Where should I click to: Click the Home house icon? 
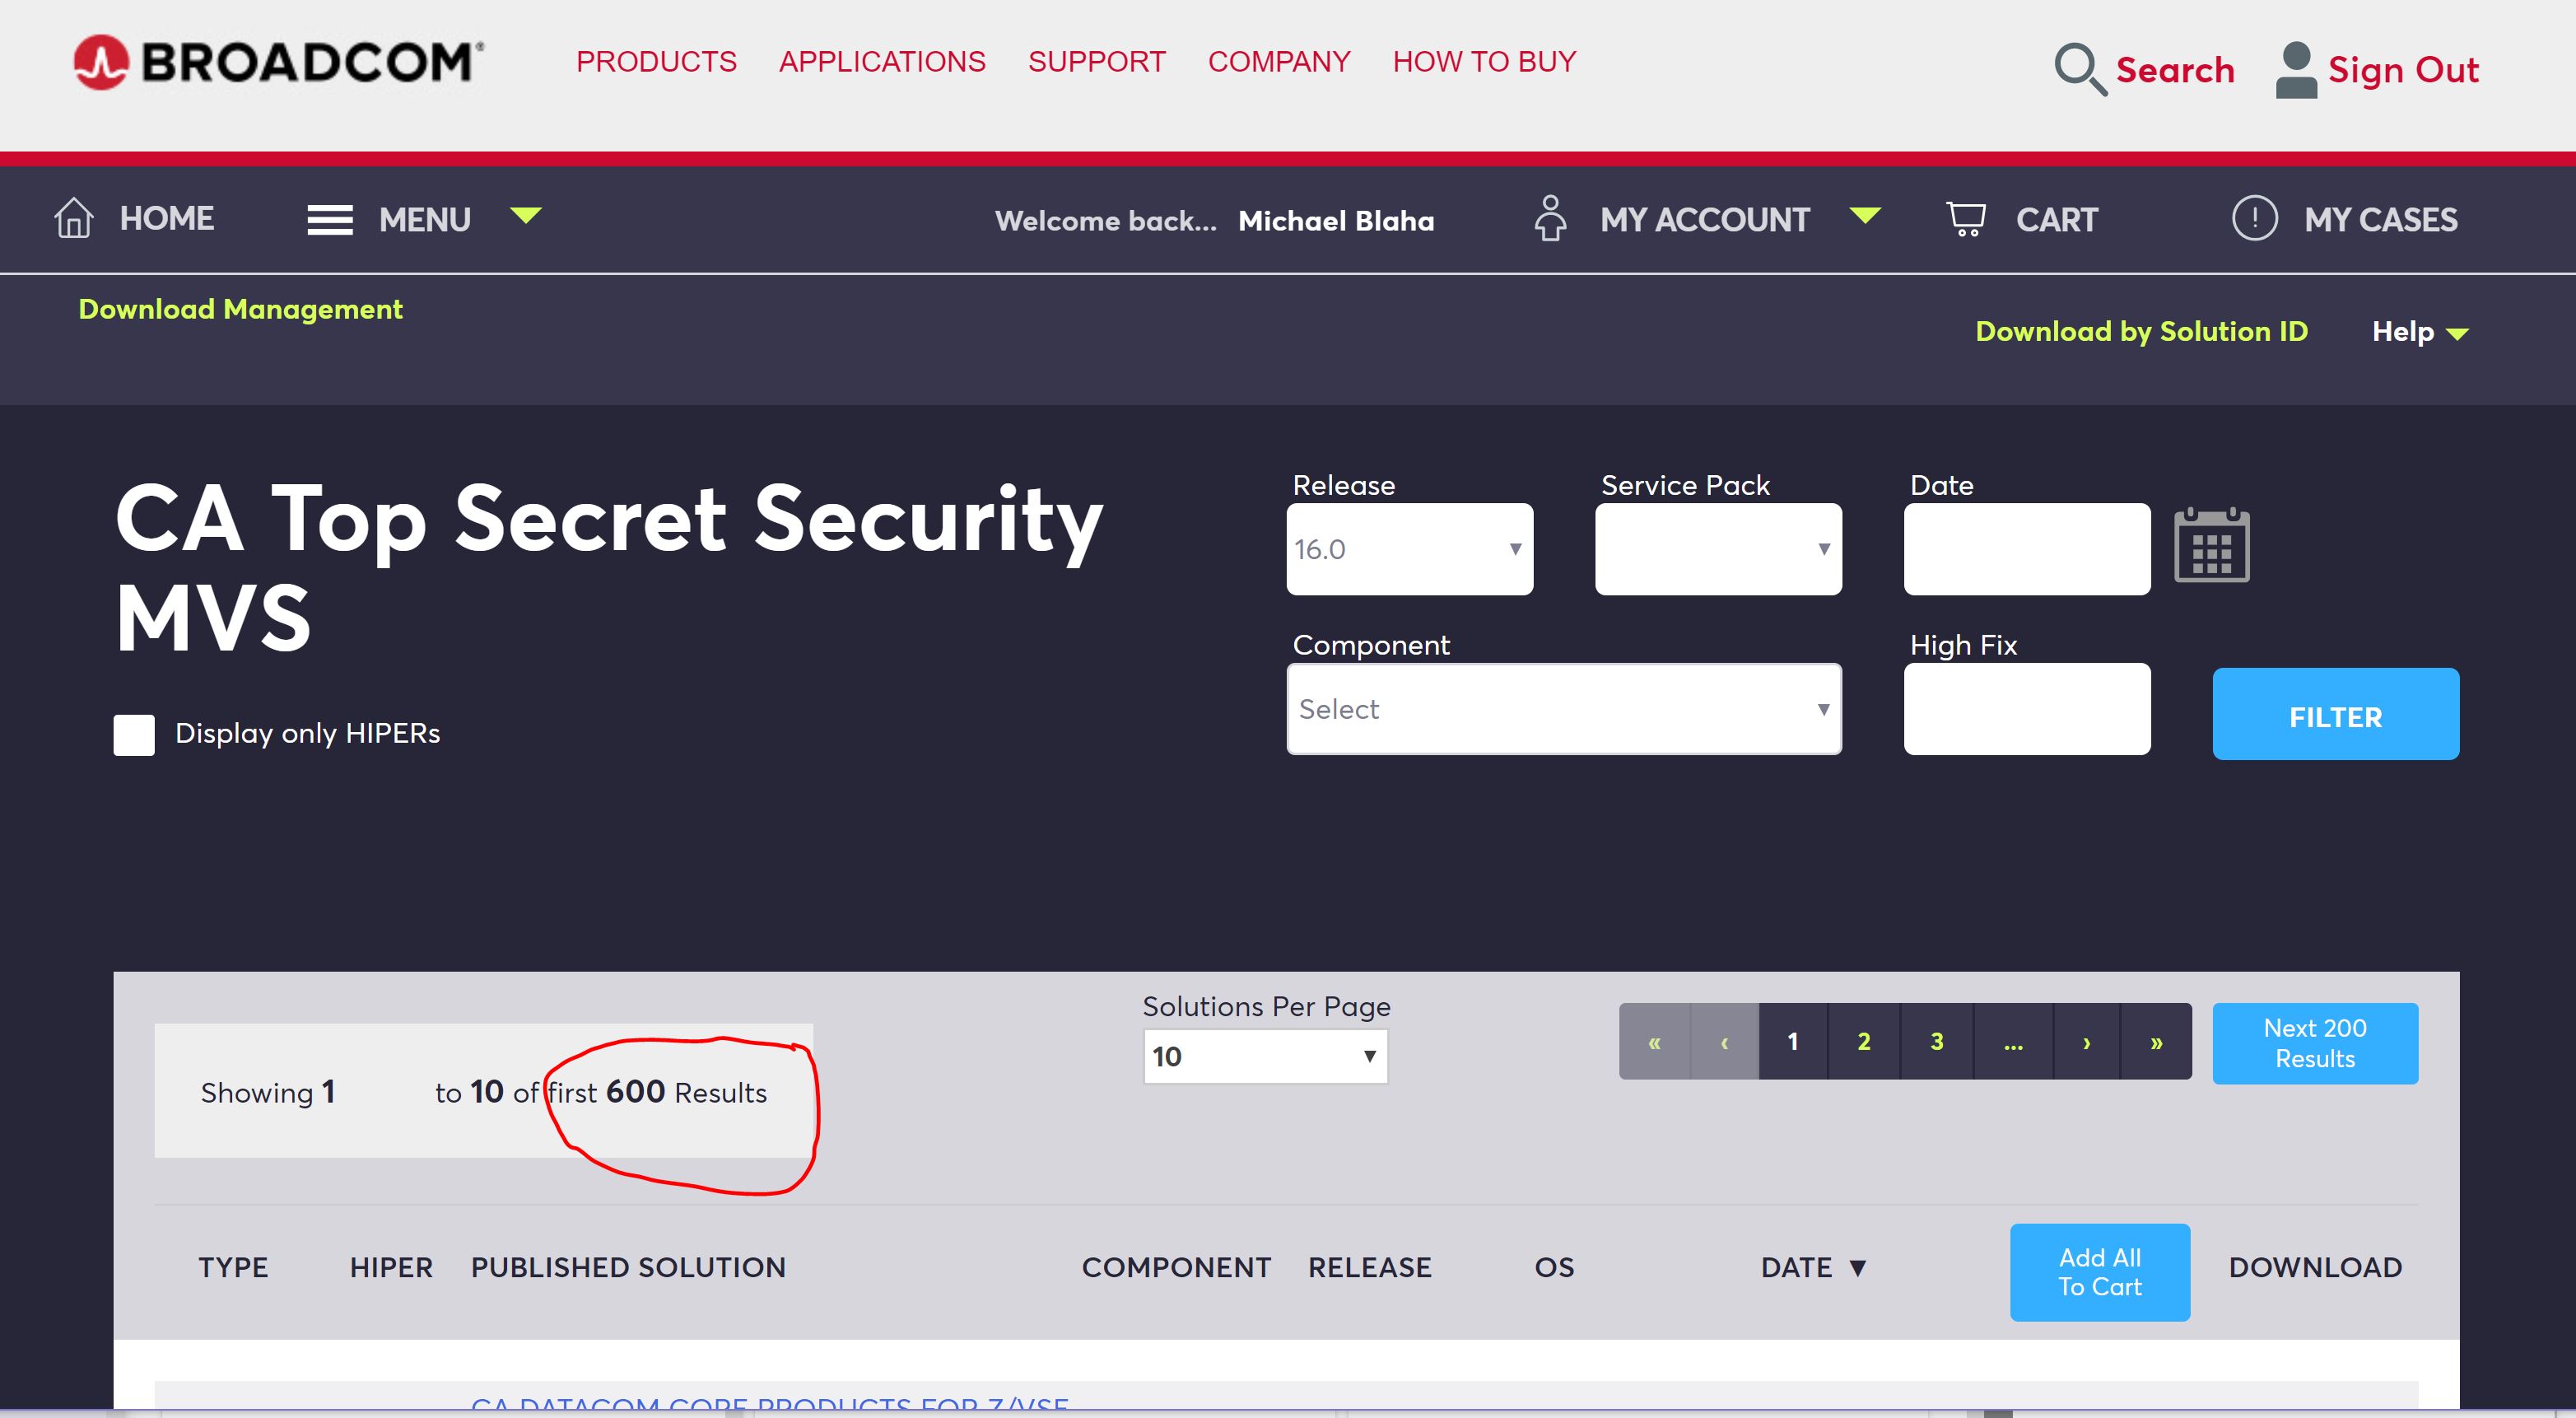pos(74,218)
